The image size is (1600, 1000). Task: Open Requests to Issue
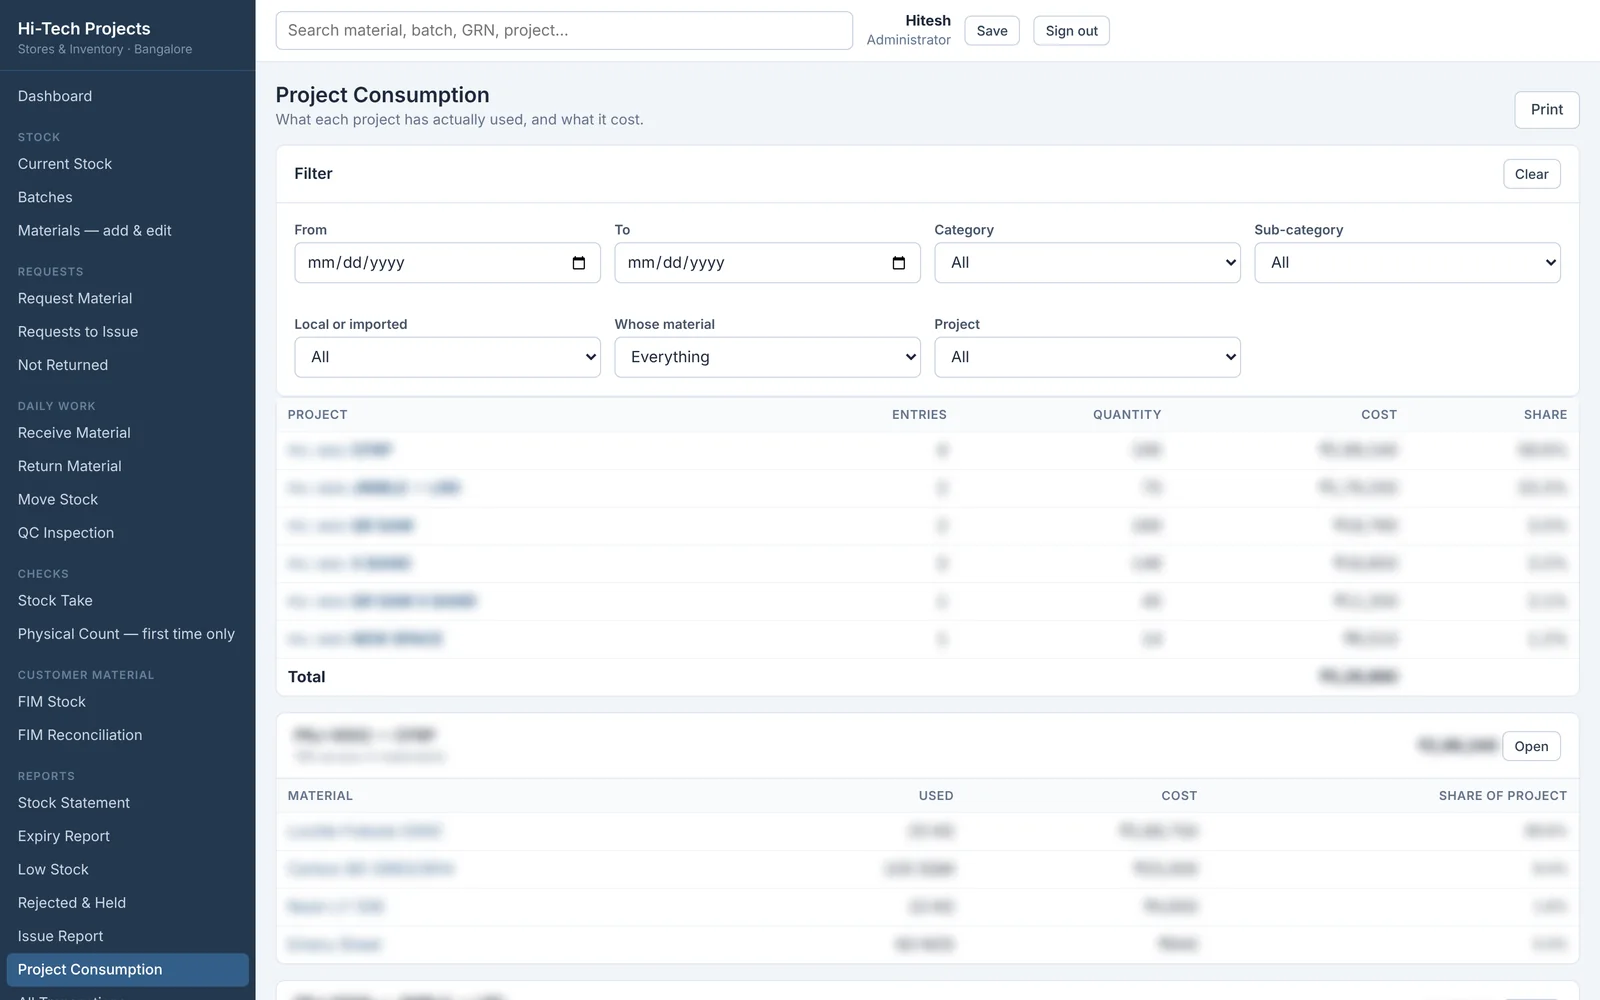127,332
